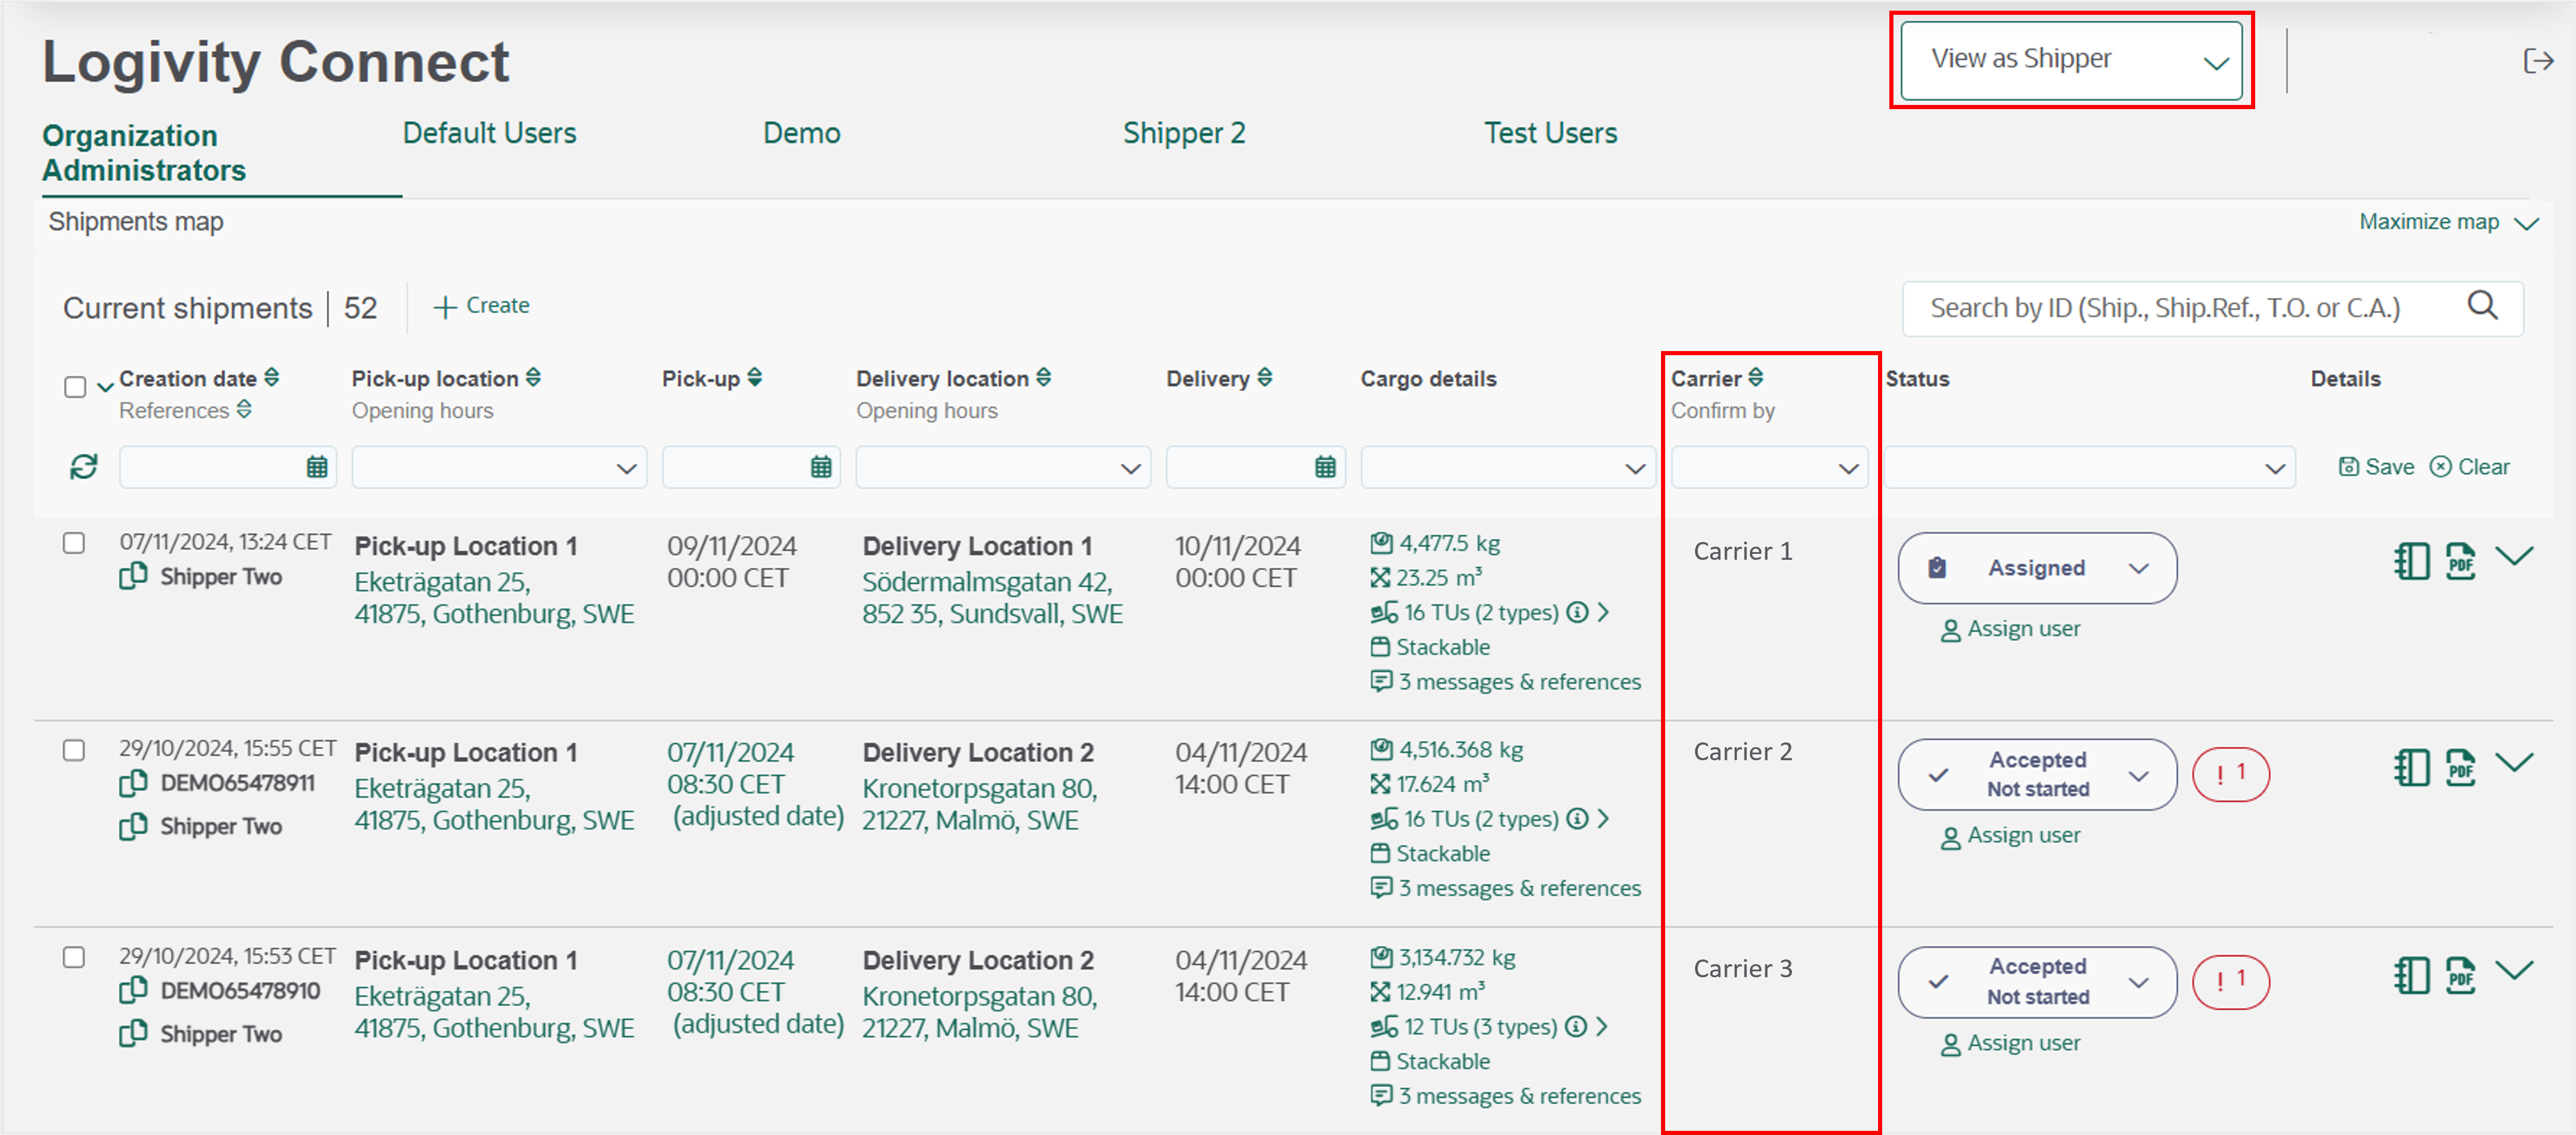Open Pick-up date calendar picker icon
The image size is (2576, 1135).
tap(821, 467)
